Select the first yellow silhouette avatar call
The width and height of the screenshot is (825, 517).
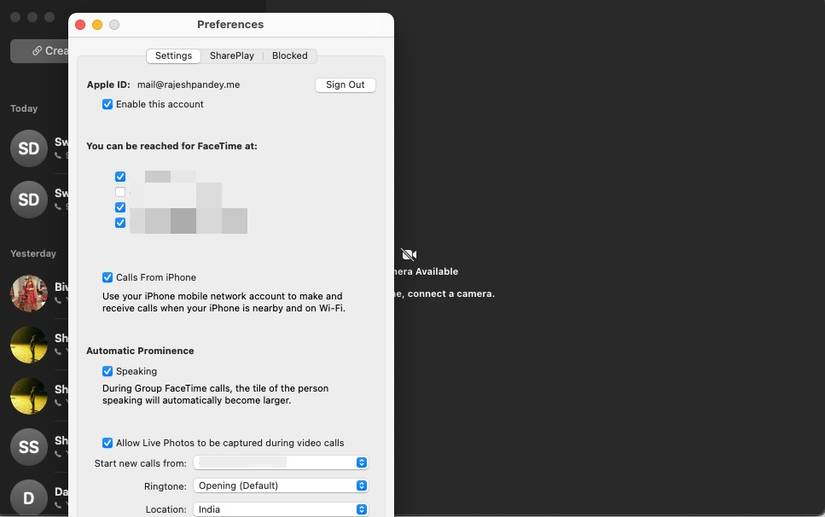click(x=29, y=344)
